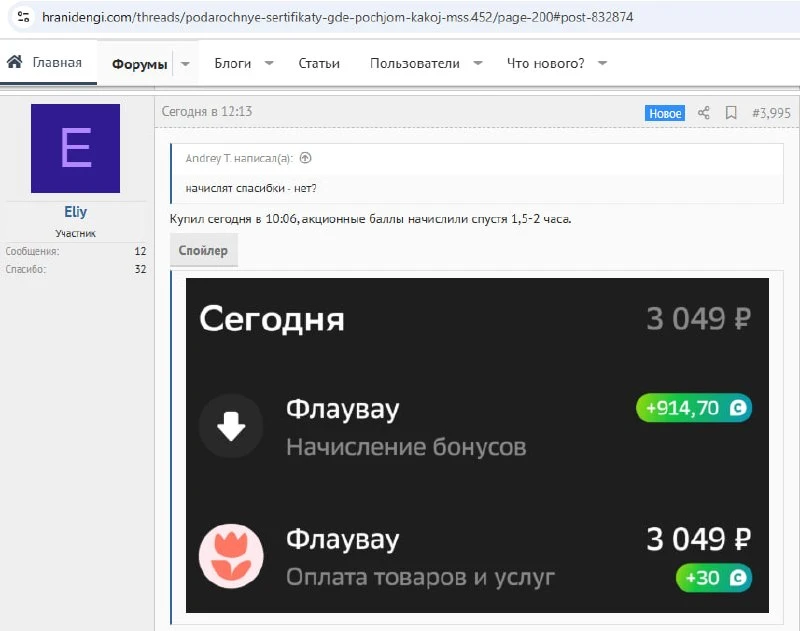Expand the Форумы dropdown arrow

(185, 64)
